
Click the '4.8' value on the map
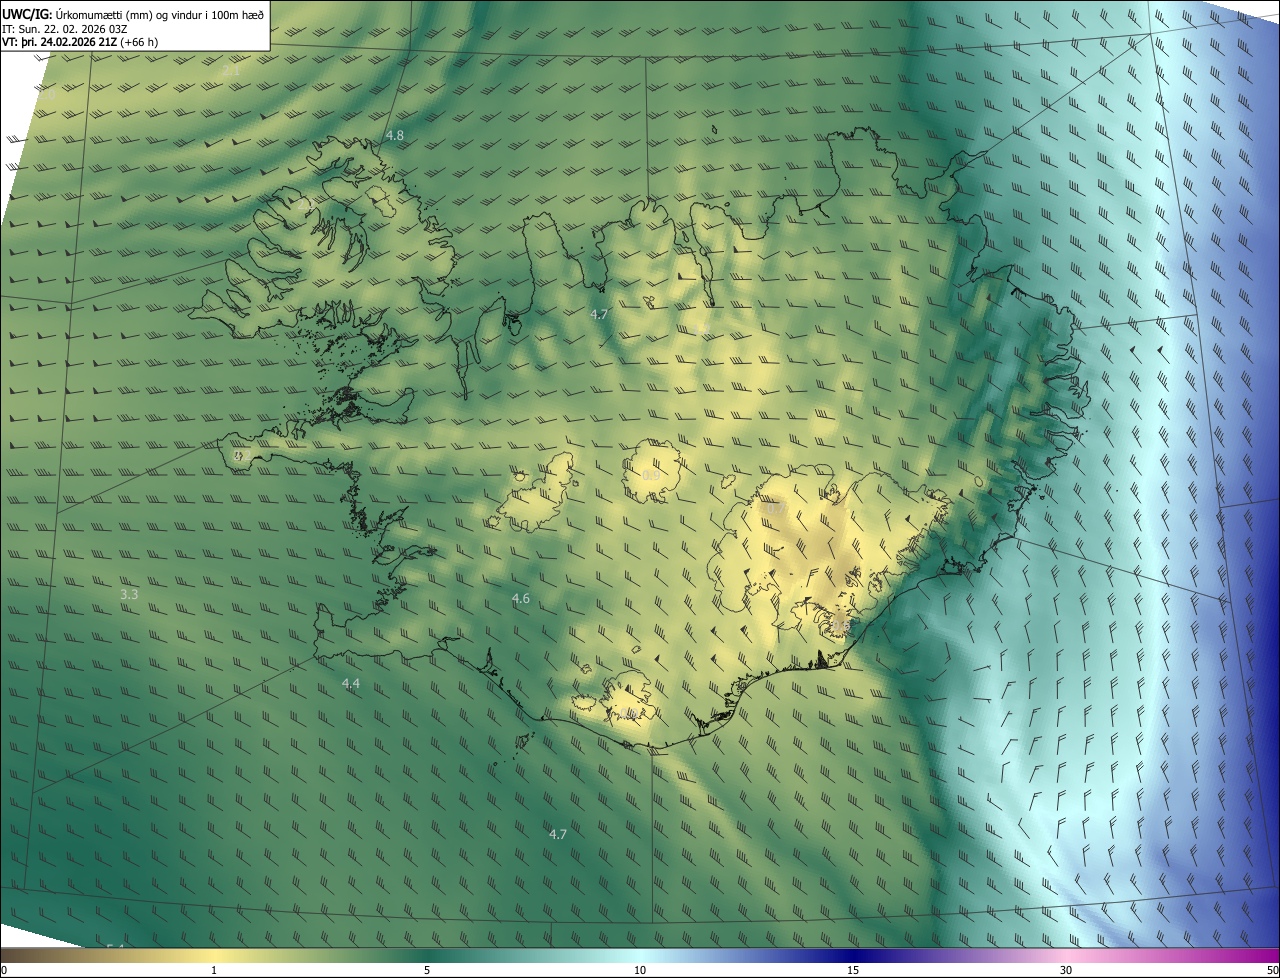coord(395,135)
